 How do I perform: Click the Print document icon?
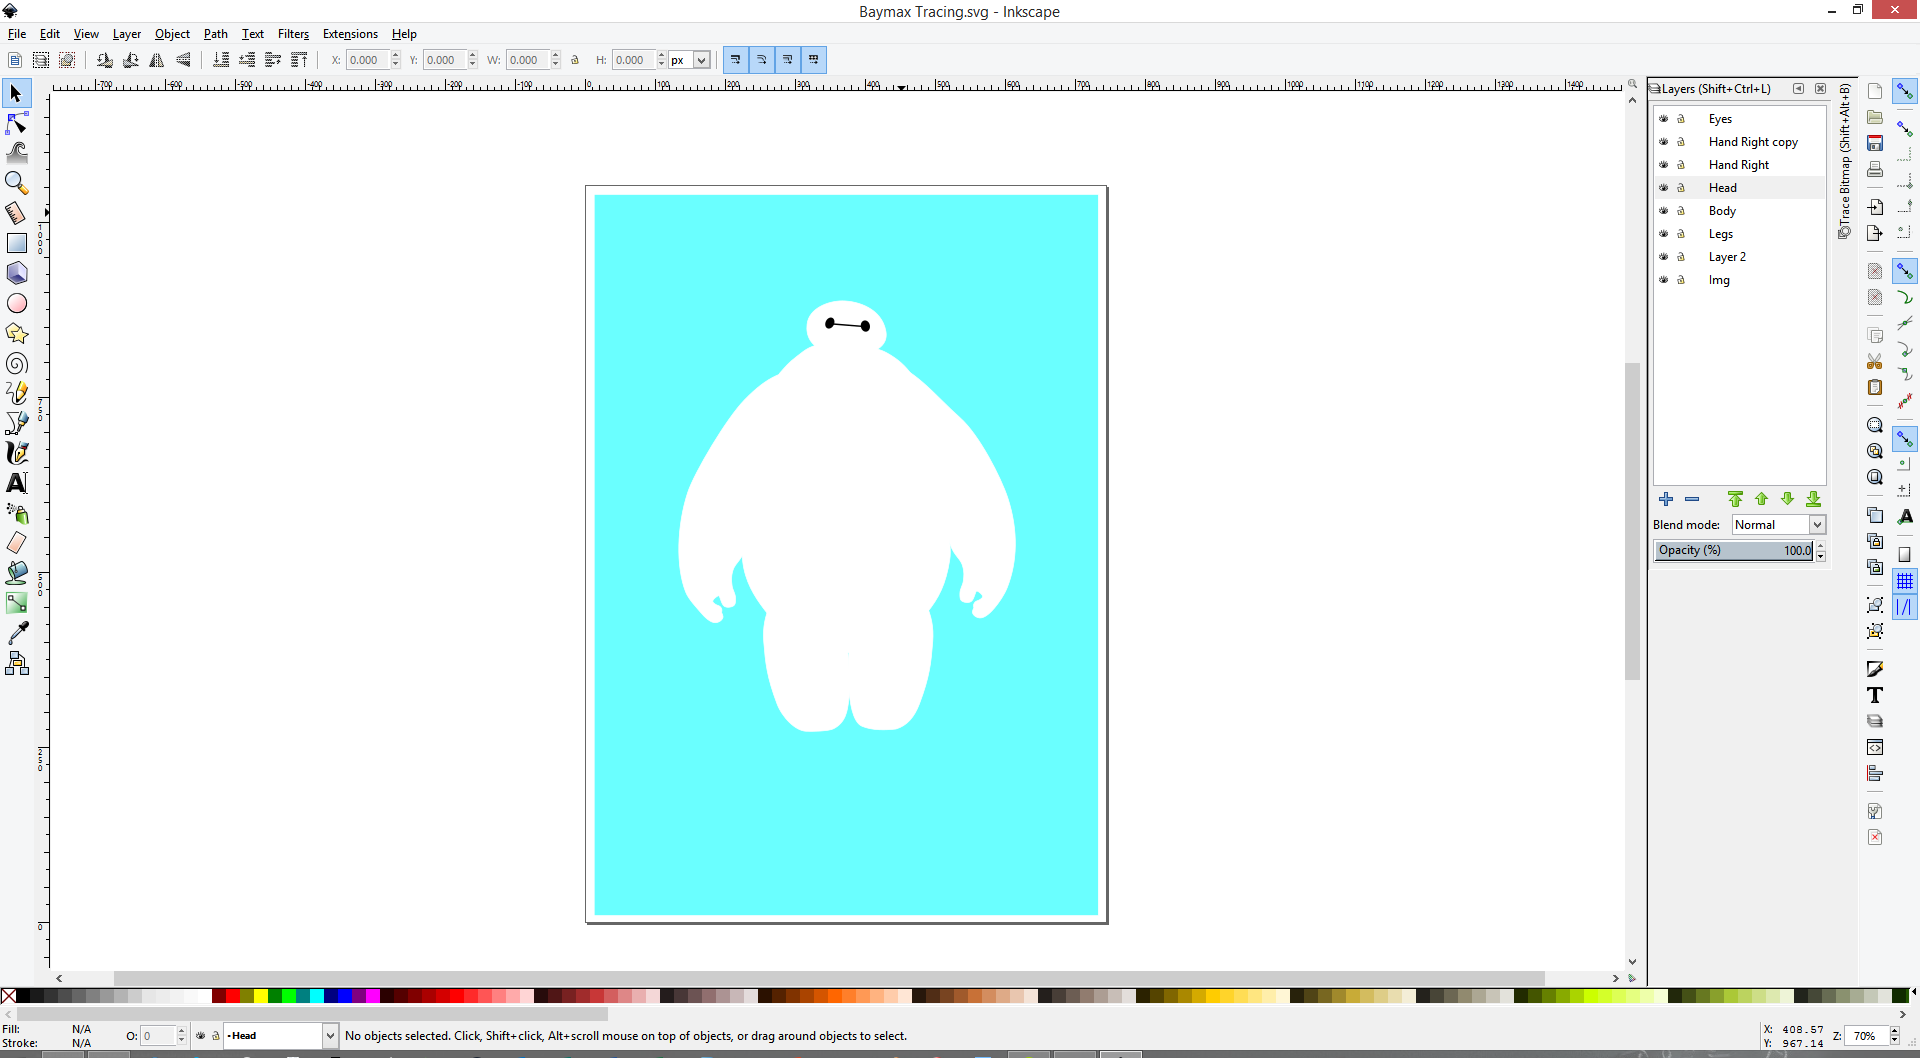[1875, 169]
